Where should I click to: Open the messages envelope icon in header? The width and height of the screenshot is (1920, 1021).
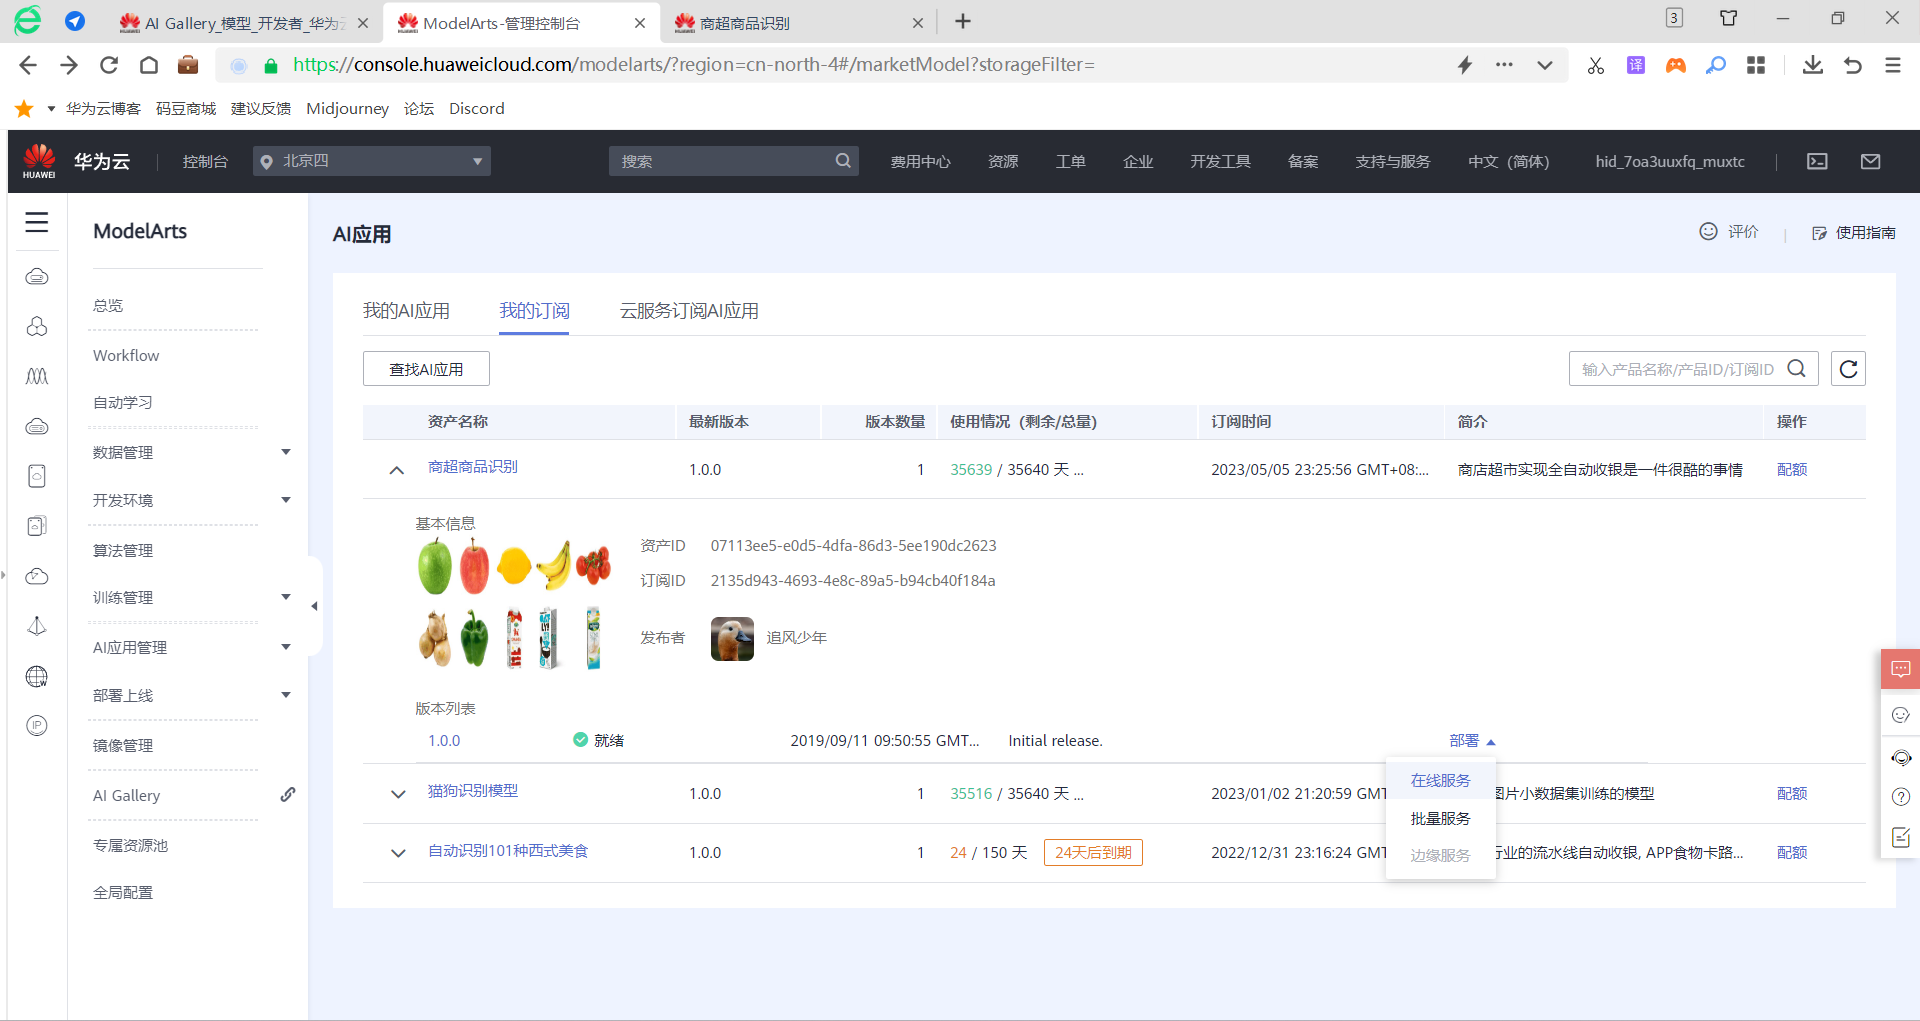click(1870, 161)
